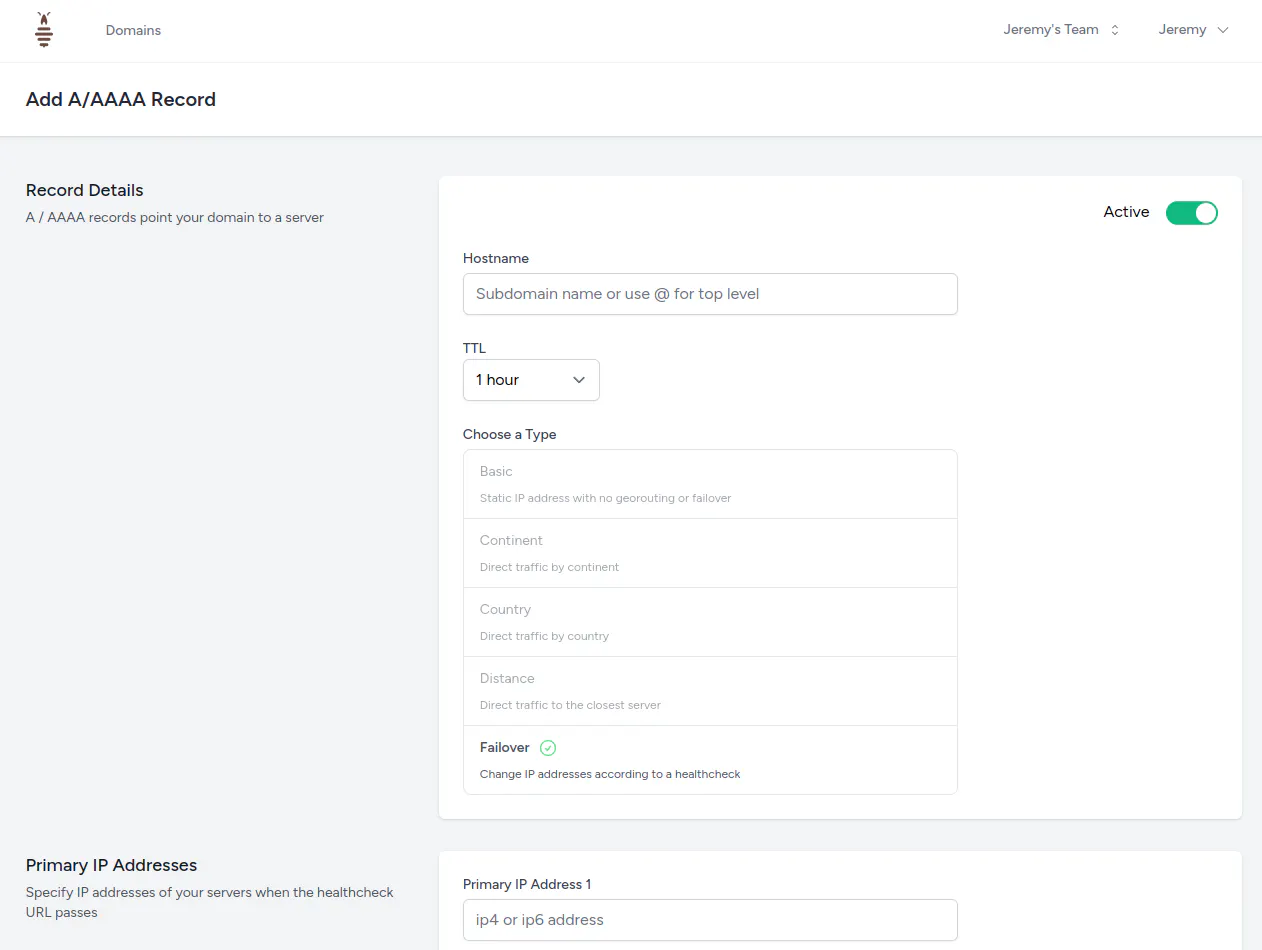Open the TTL 1 hour dropdown
The height and width of the screenshot is (950, 1262).
pyautogui.click(x=531, y=380)
